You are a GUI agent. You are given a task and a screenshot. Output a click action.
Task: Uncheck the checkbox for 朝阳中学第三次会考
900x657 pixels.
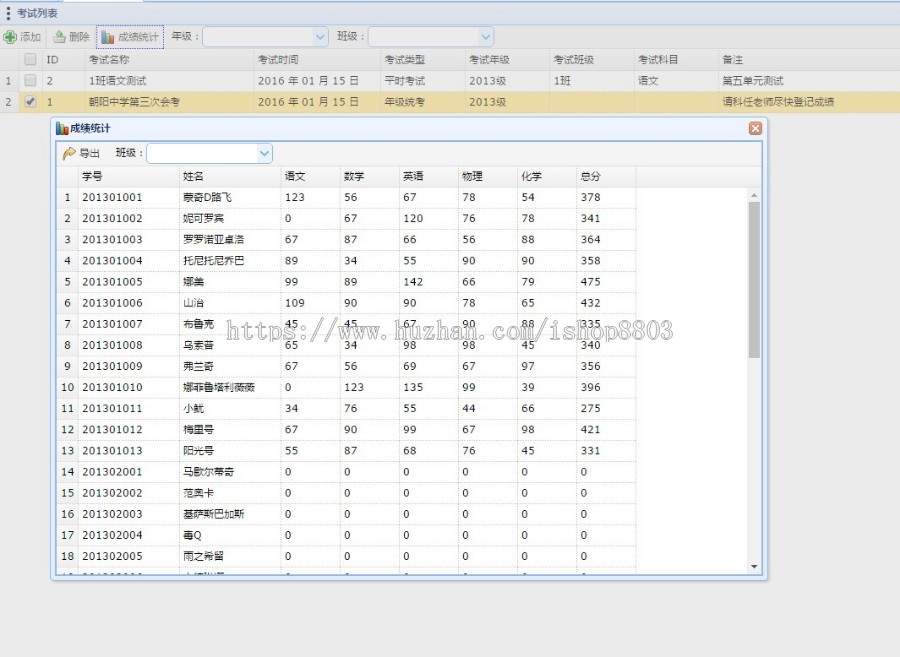click(29, 101)
